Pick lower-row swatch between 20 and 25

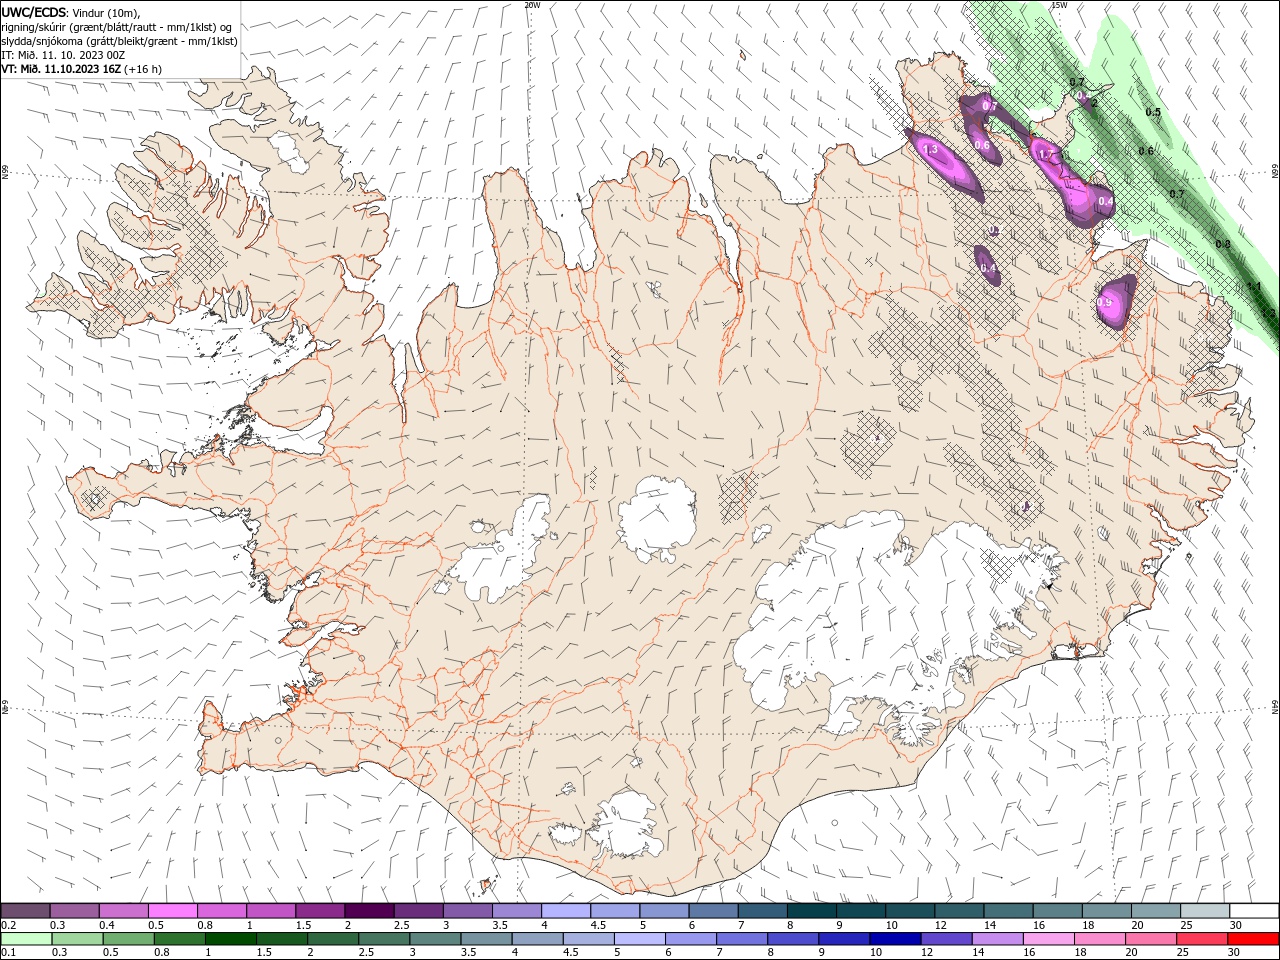coord(1150,939)
